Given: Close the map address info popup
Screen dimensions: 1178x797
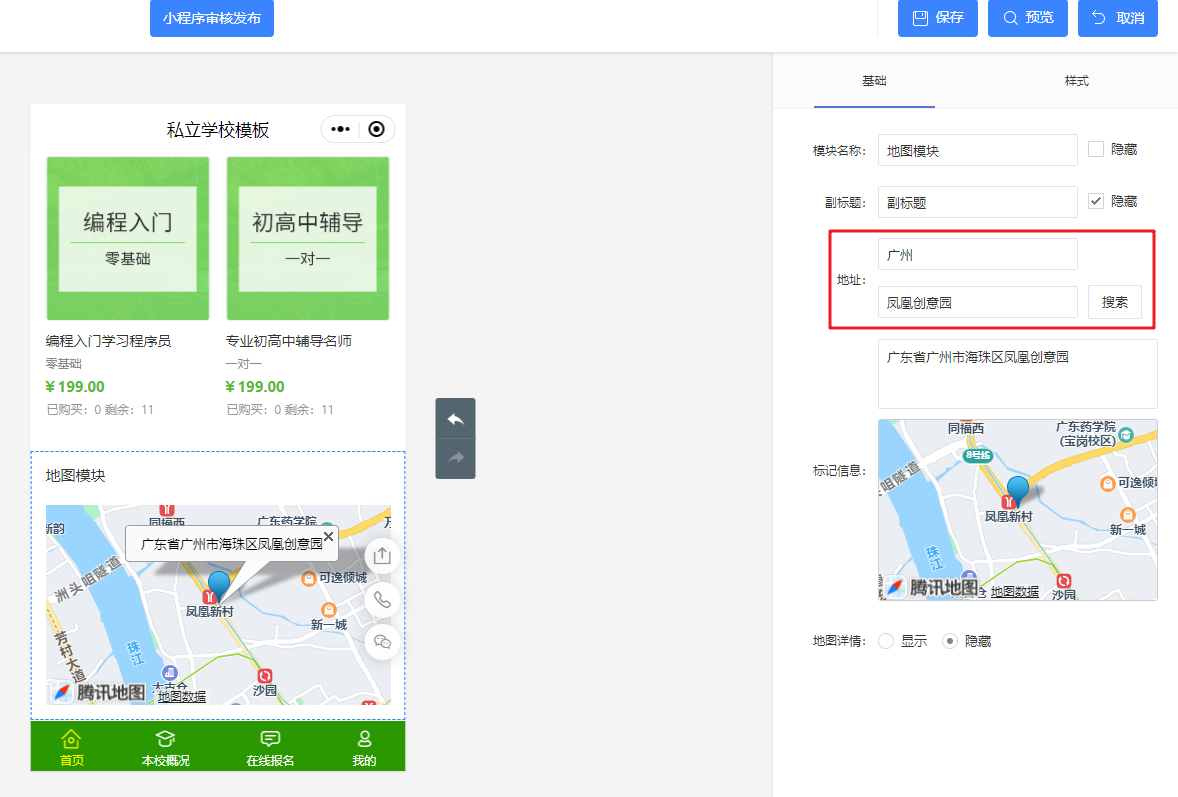Looking at the screenshot, I should click(328, 536).
